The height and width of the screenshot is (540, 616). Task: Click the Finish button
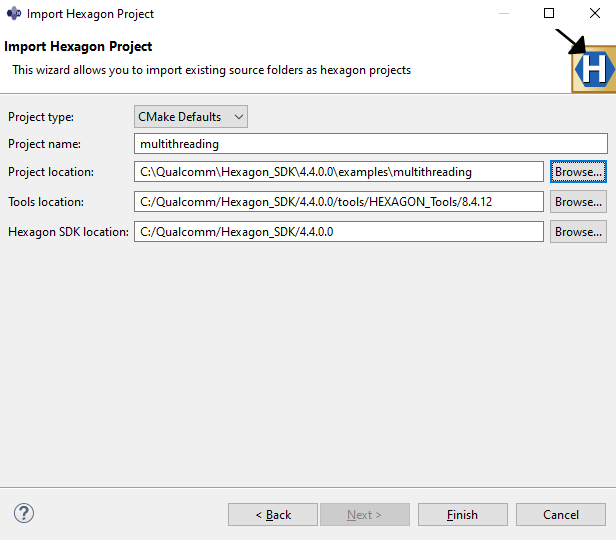[462, 514]
